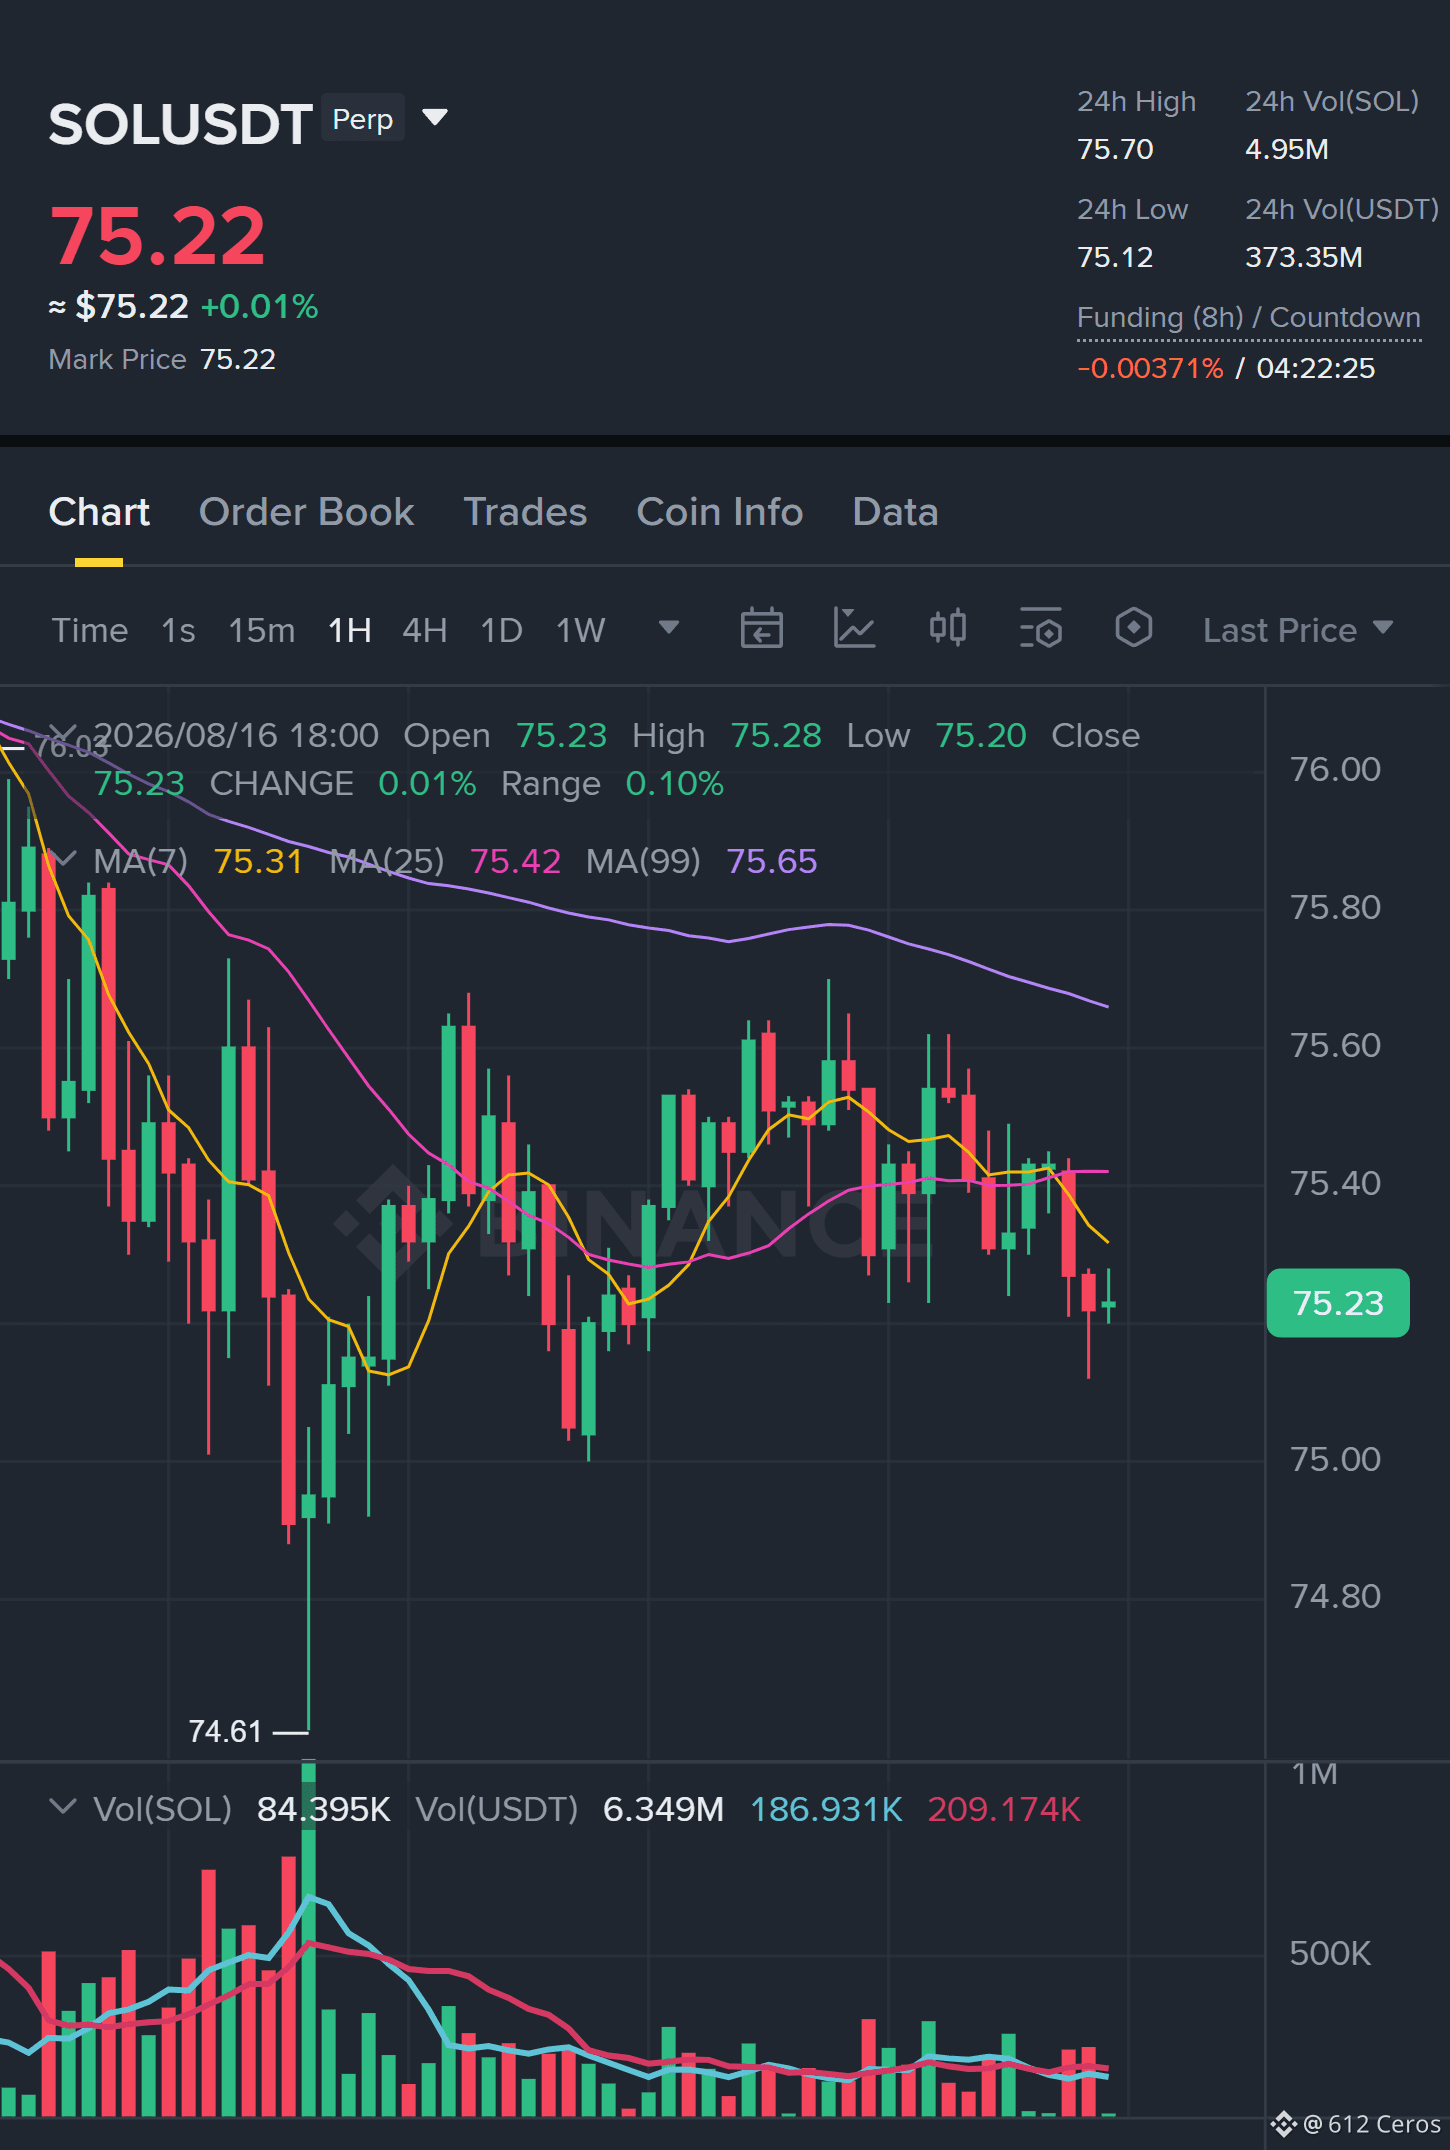Tap the 500K volume axis label
Viewport: 1450px width, 2150px height.
pos(1330,1953)
